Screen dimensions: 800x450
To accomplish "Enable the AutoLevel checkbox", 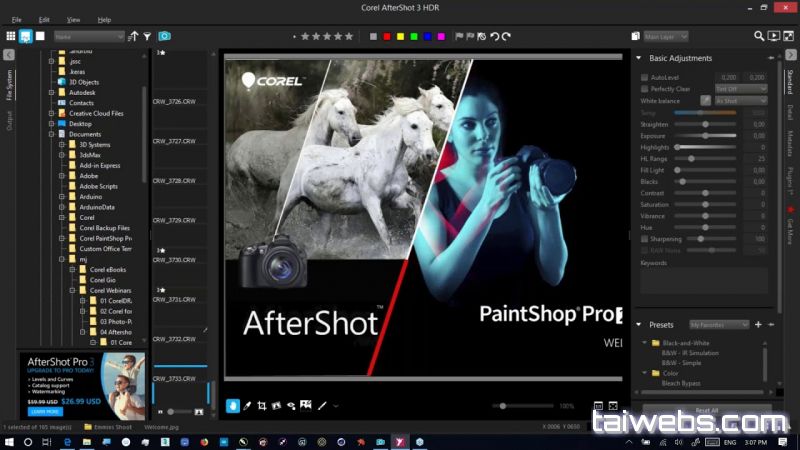I will (644, 77).
